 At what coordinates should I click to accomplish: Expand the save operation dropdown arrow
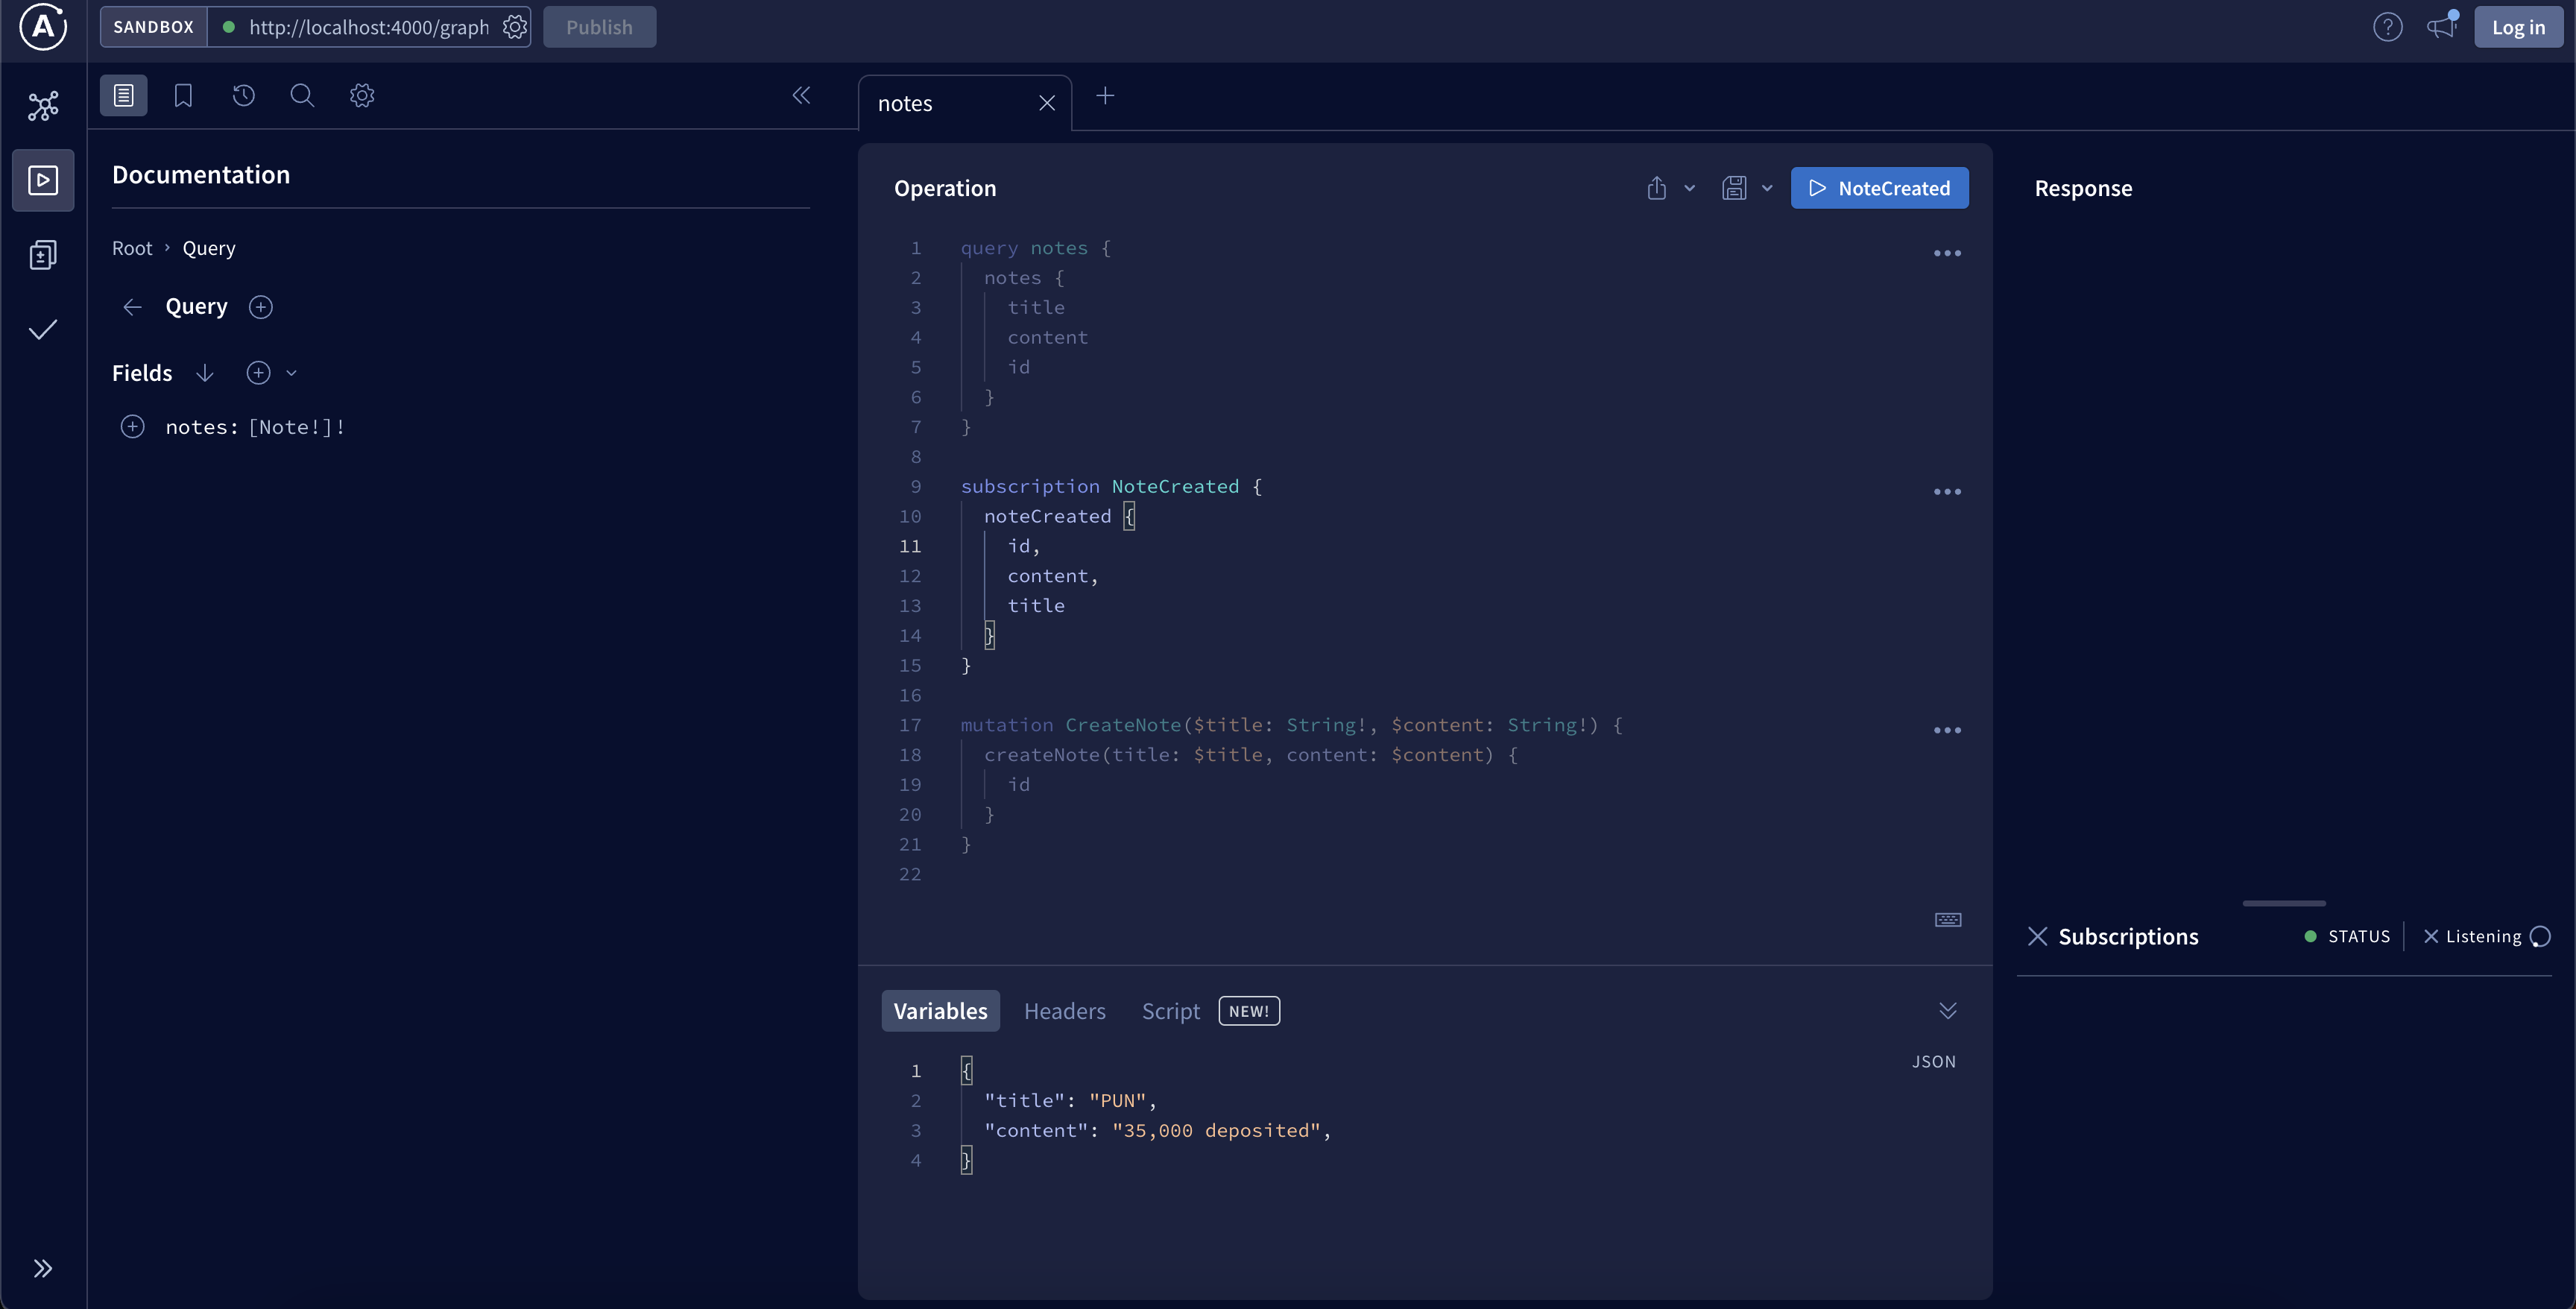1767,188
